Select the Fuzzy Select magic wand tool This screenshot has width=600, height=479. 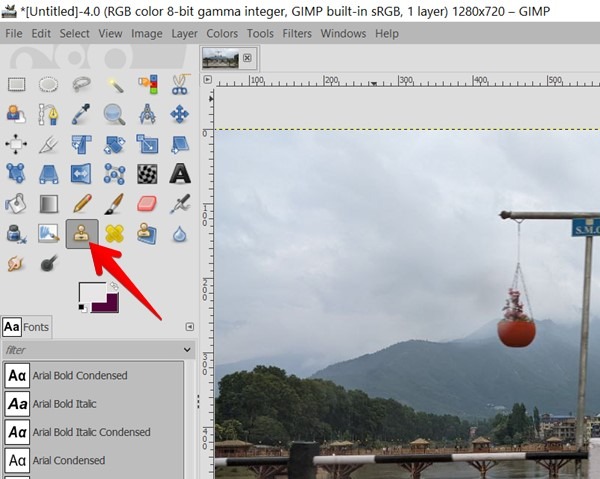coord(114,84)
